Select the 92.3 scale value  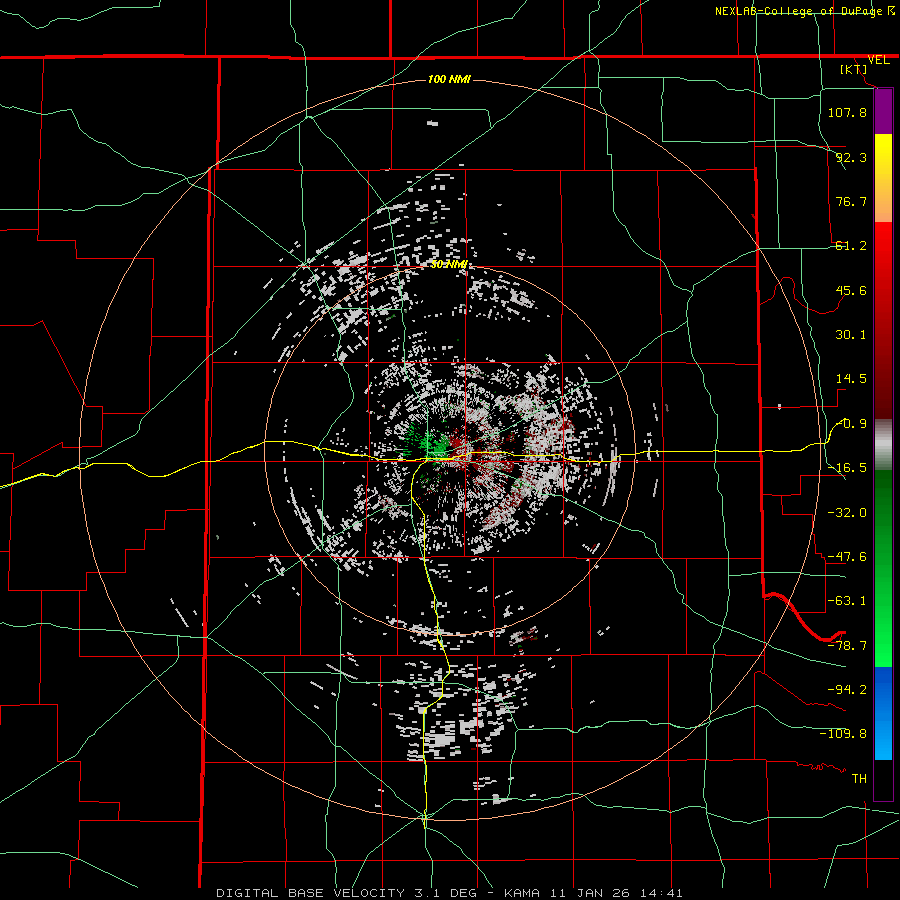(x=851, y=157)
